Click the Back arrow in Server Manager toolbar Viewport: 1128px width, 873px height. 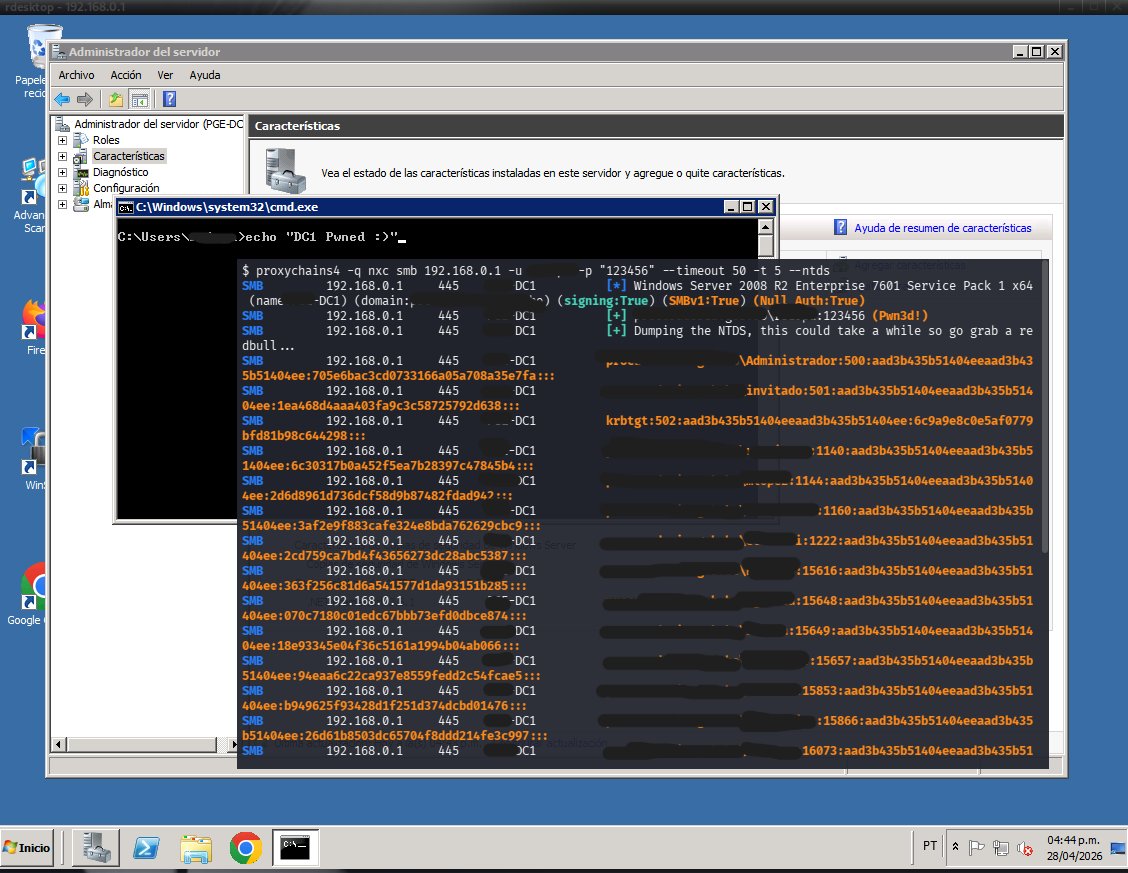[63, 99]
